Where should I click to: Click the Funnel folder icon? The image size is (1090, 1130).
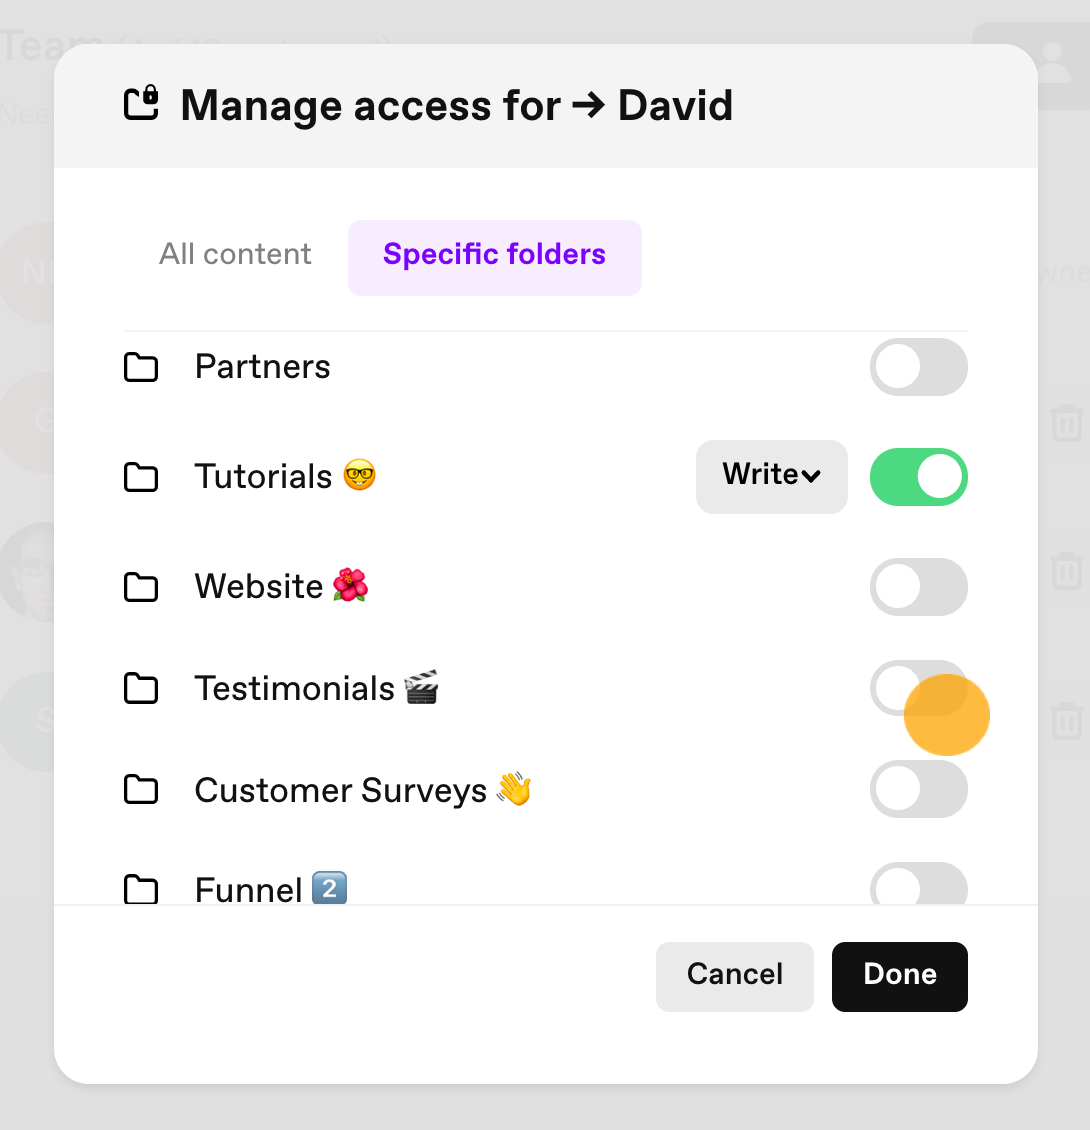tap(141, 889)
